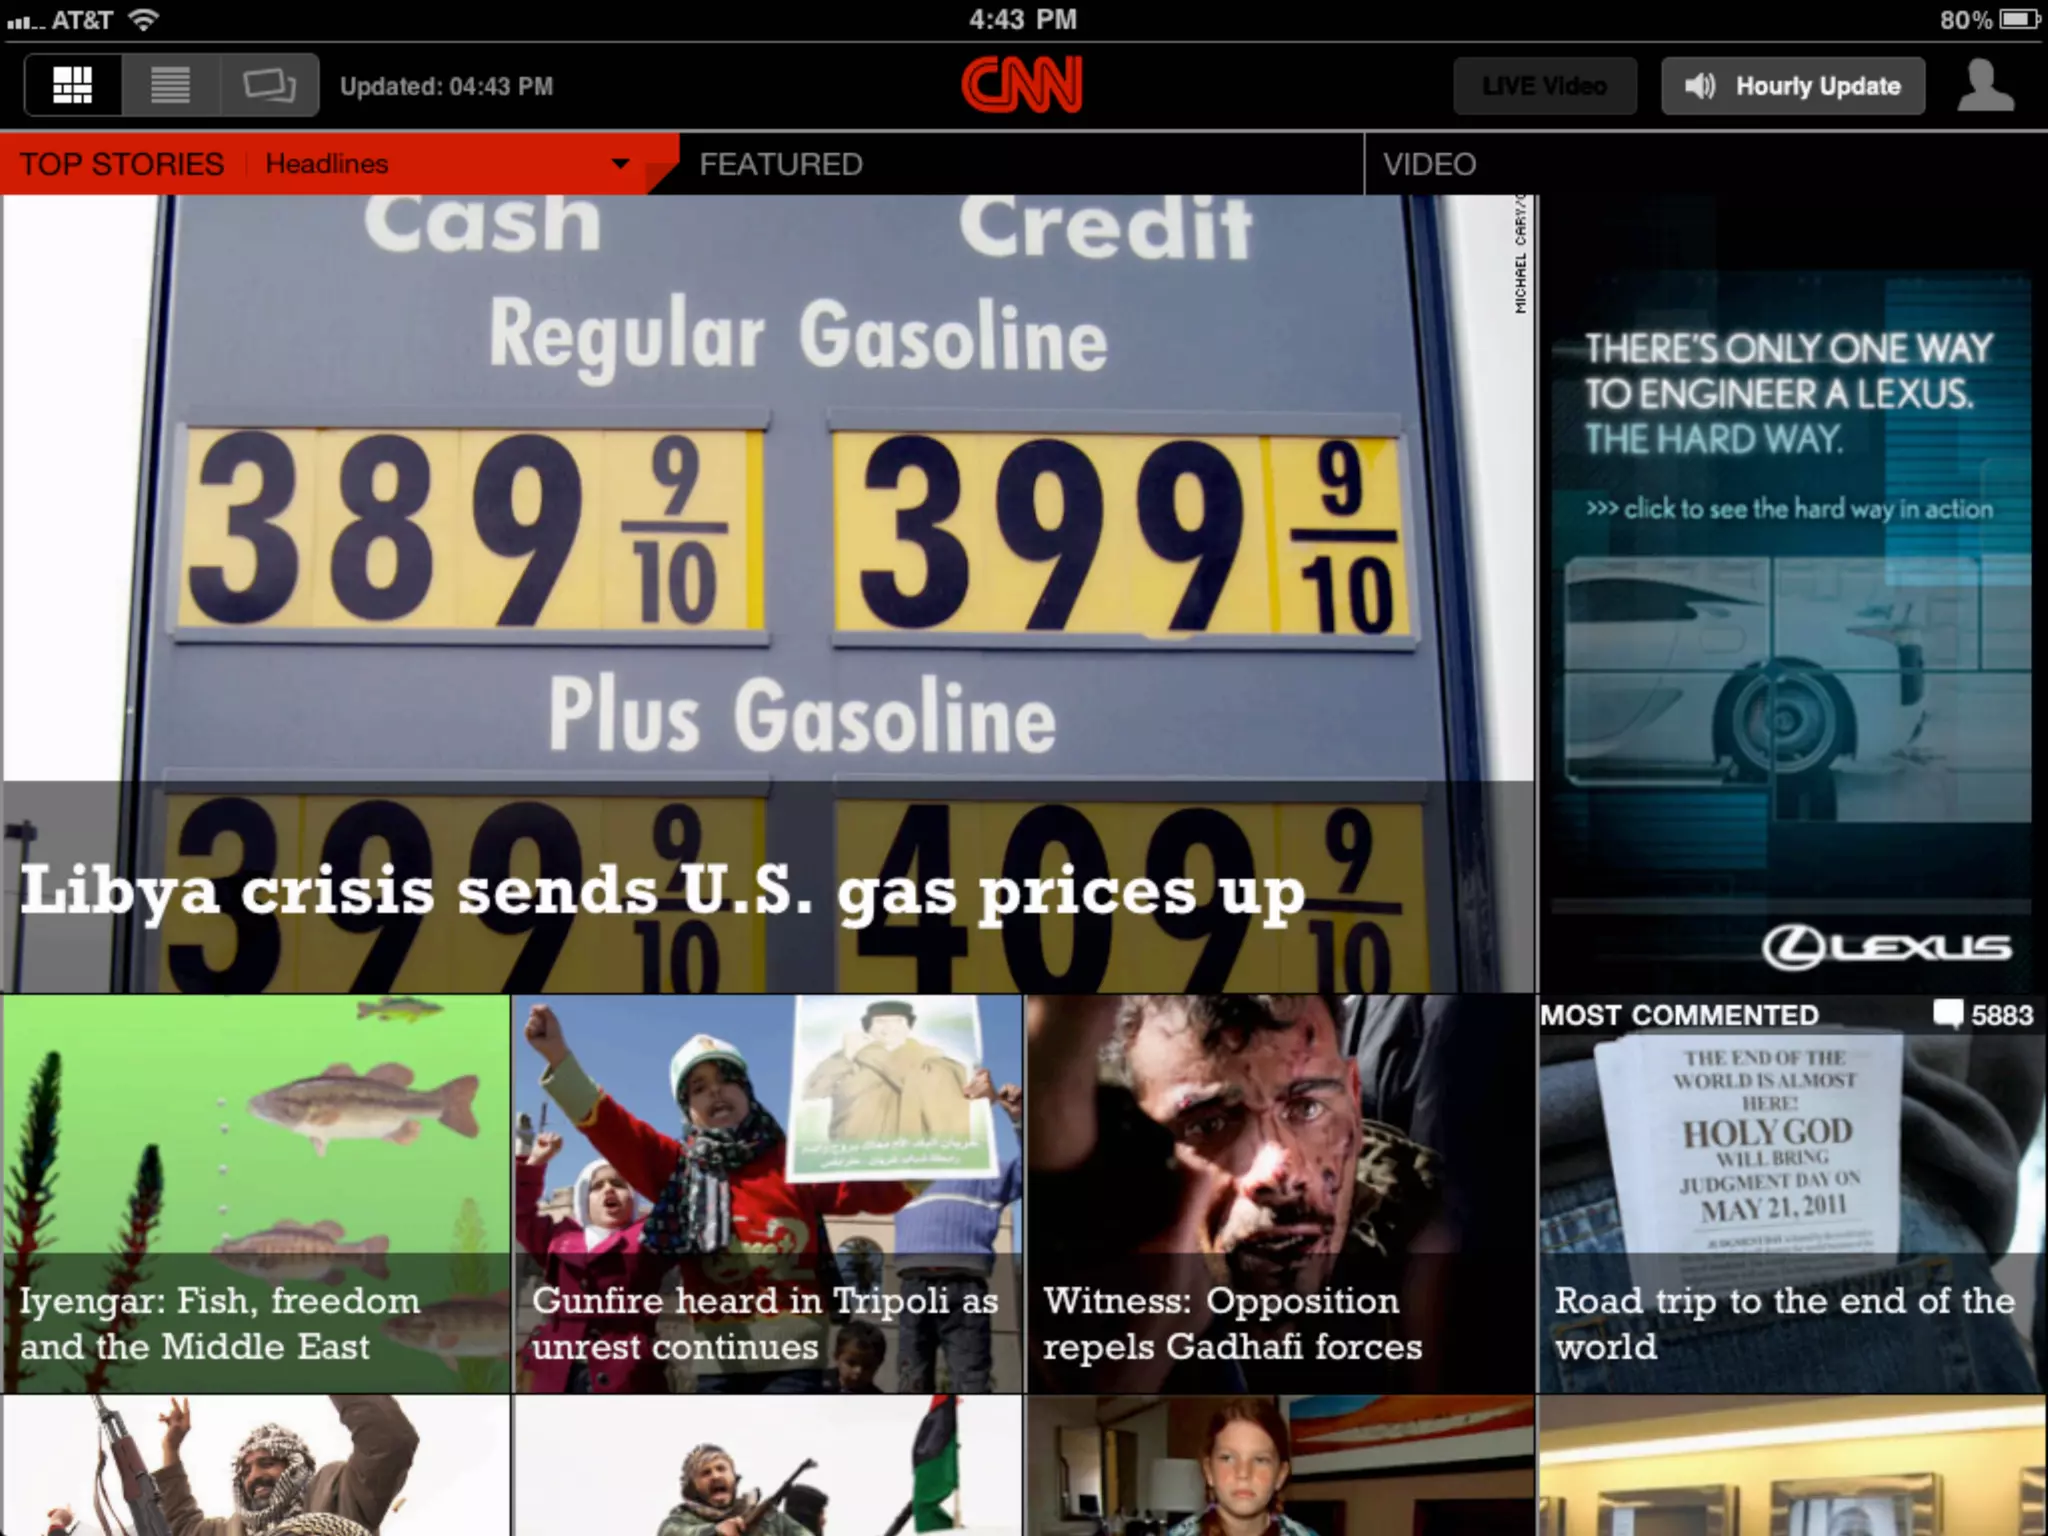This screenshot has height=1536, width=2048.
Task: Switch to grid view layout icon
Action: (73, 86)
